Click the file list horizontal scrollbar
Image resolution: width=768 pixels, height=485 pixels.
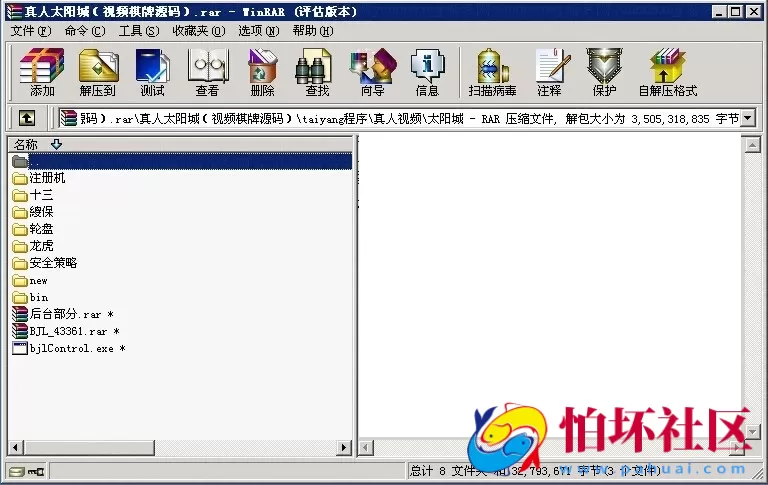tap(180, 448)
